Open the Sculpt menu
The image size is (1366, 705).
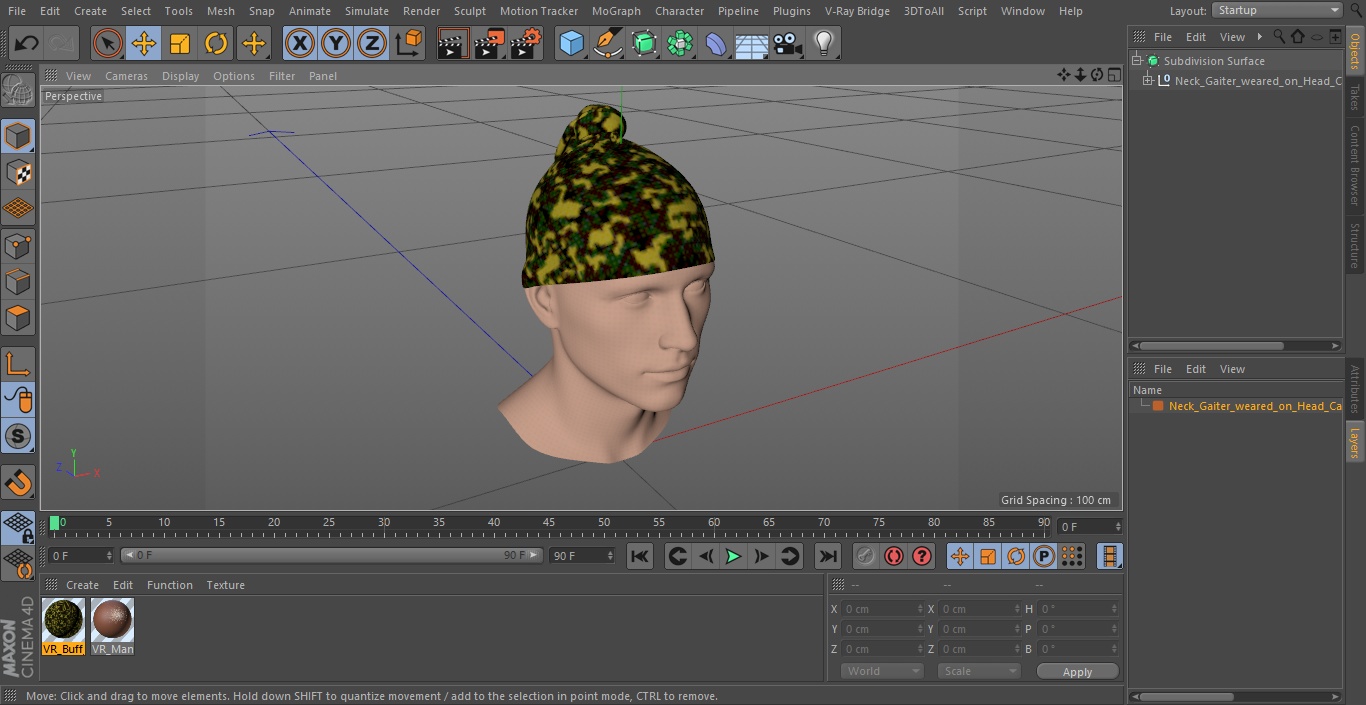[469, 11]
